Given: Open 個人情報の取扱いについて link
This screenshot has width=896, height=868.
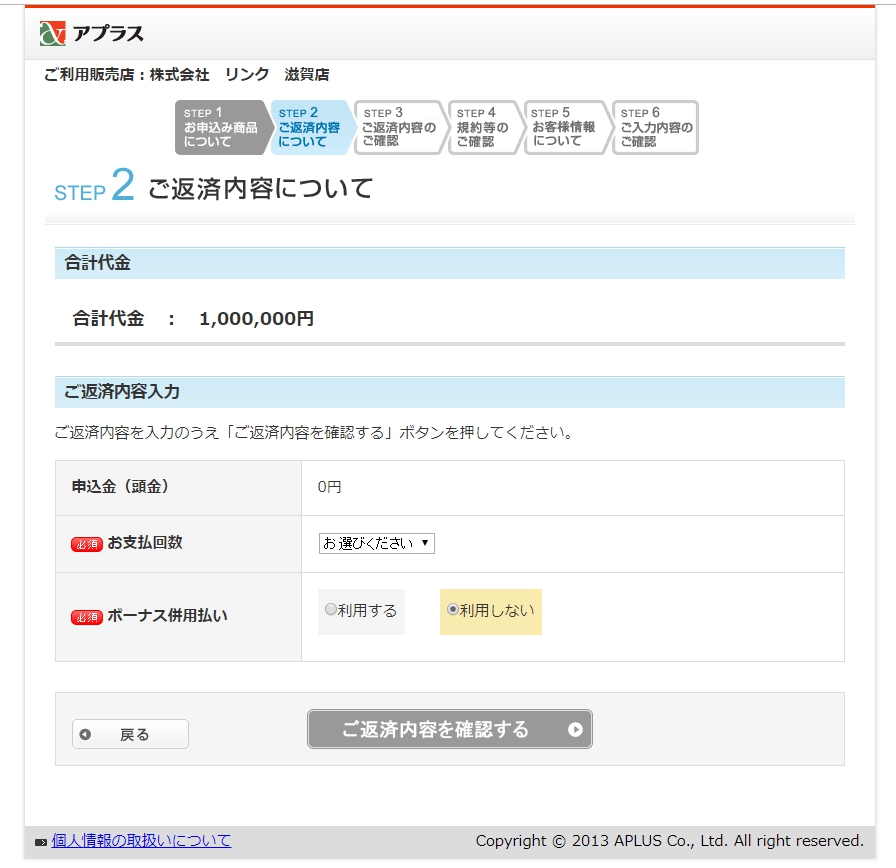Looking at the screenshot, I should (x=141, y=841).
